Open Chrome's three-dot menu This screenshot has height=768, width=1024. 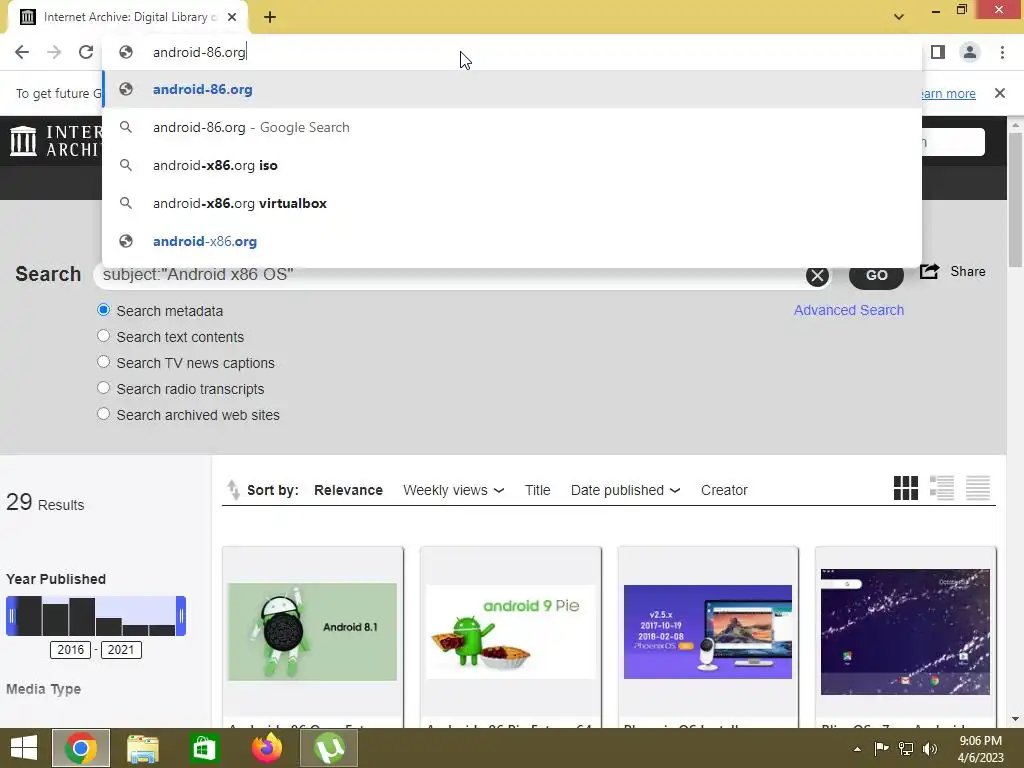click(1002, 52)
